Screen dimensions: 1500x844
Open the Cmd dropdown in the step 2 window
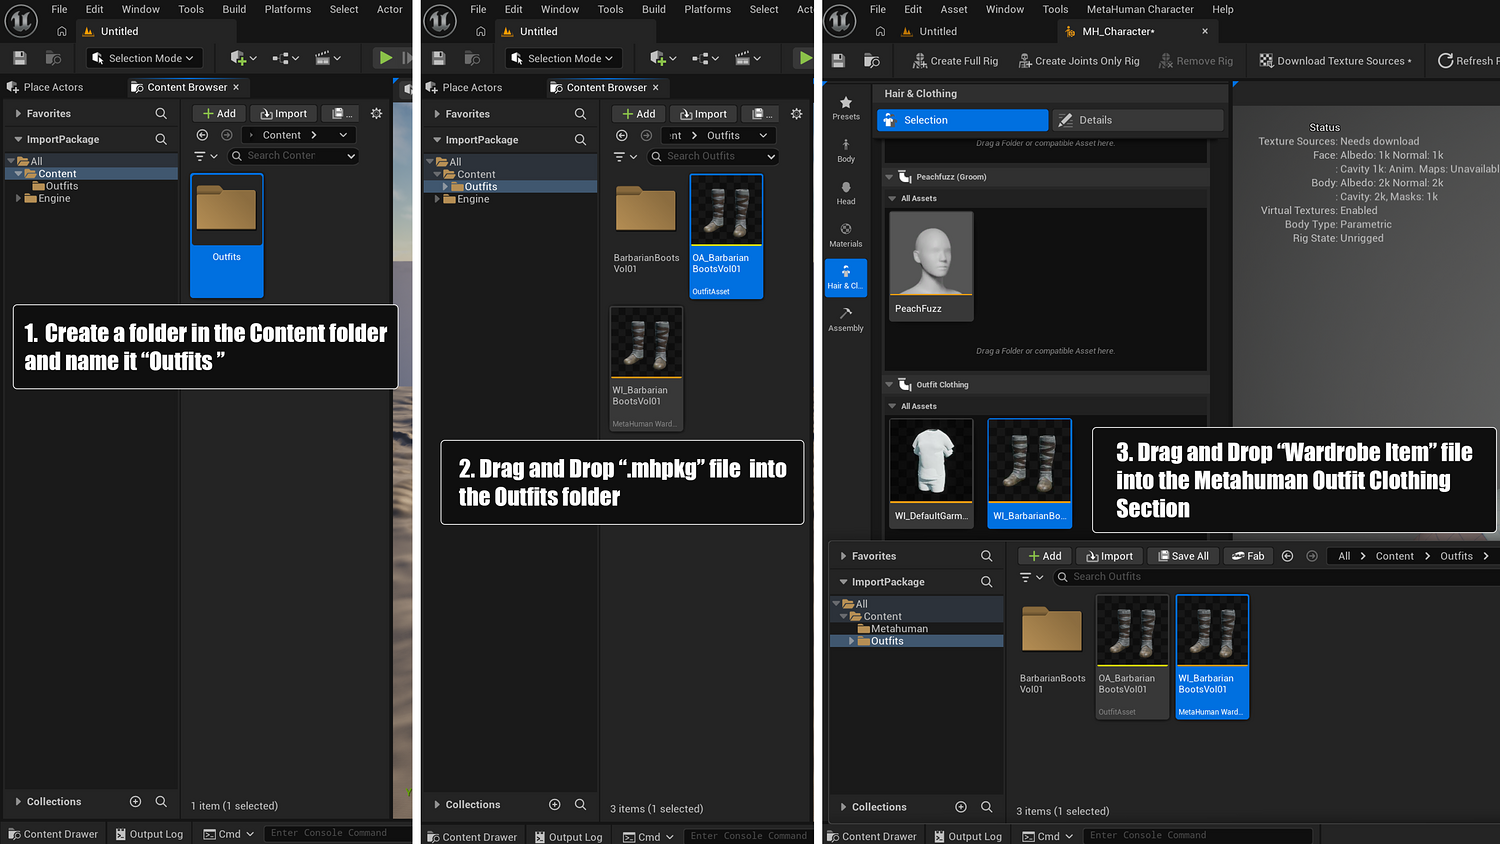[x=649, y=837]
